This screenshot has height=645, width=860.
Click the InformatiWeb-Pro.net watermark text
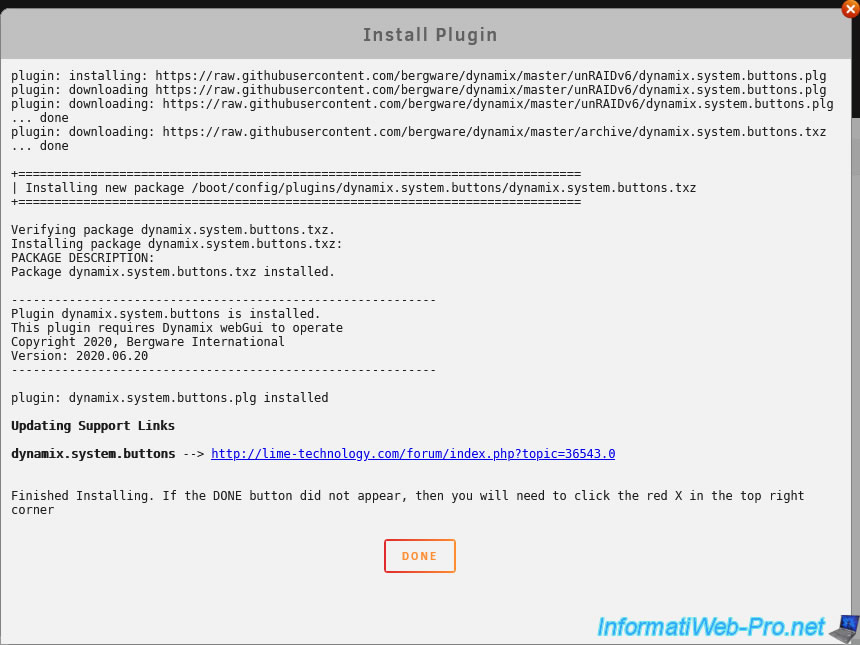coord(711,627)
